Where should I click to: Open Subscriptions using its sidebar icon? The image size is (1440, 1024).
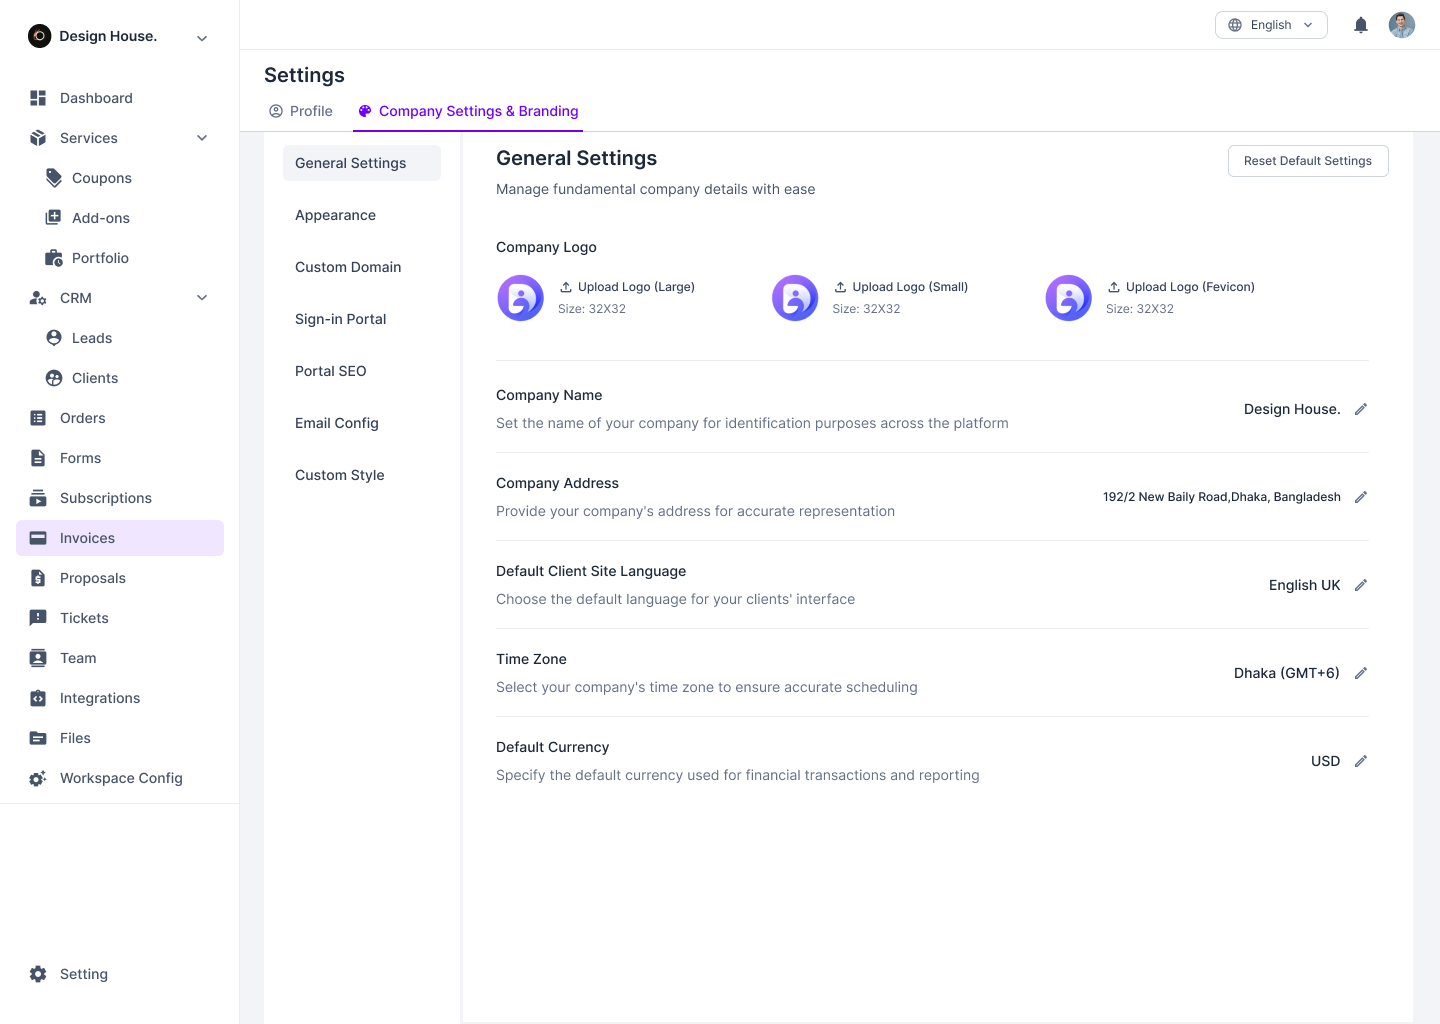(38, 498)
